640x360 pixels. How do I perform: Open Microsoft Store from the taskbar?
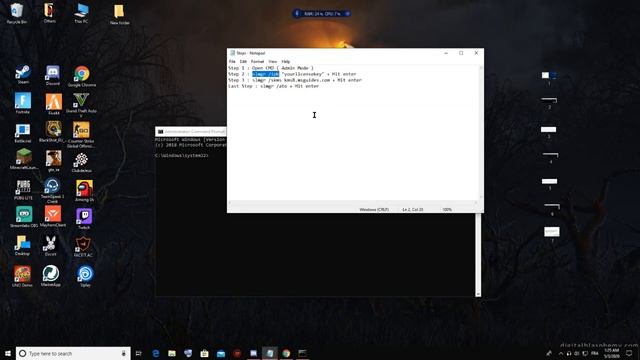[204, 353]
